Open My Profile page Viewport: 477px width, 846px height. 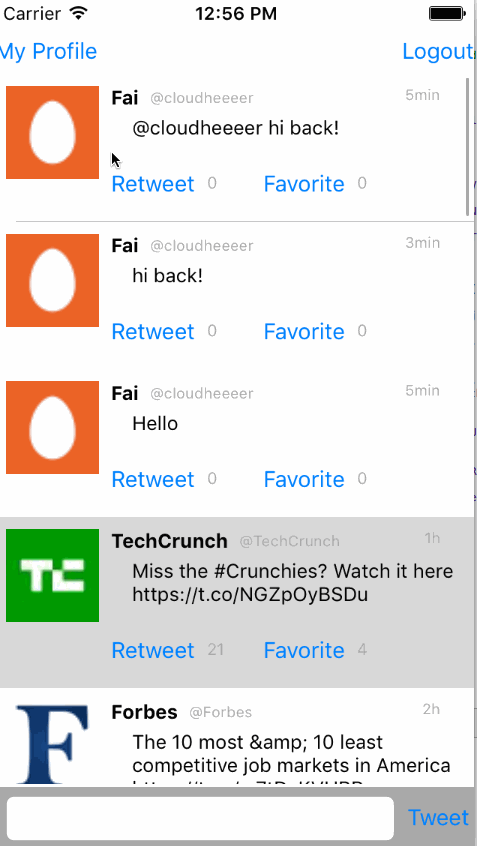tap(49, 51)
